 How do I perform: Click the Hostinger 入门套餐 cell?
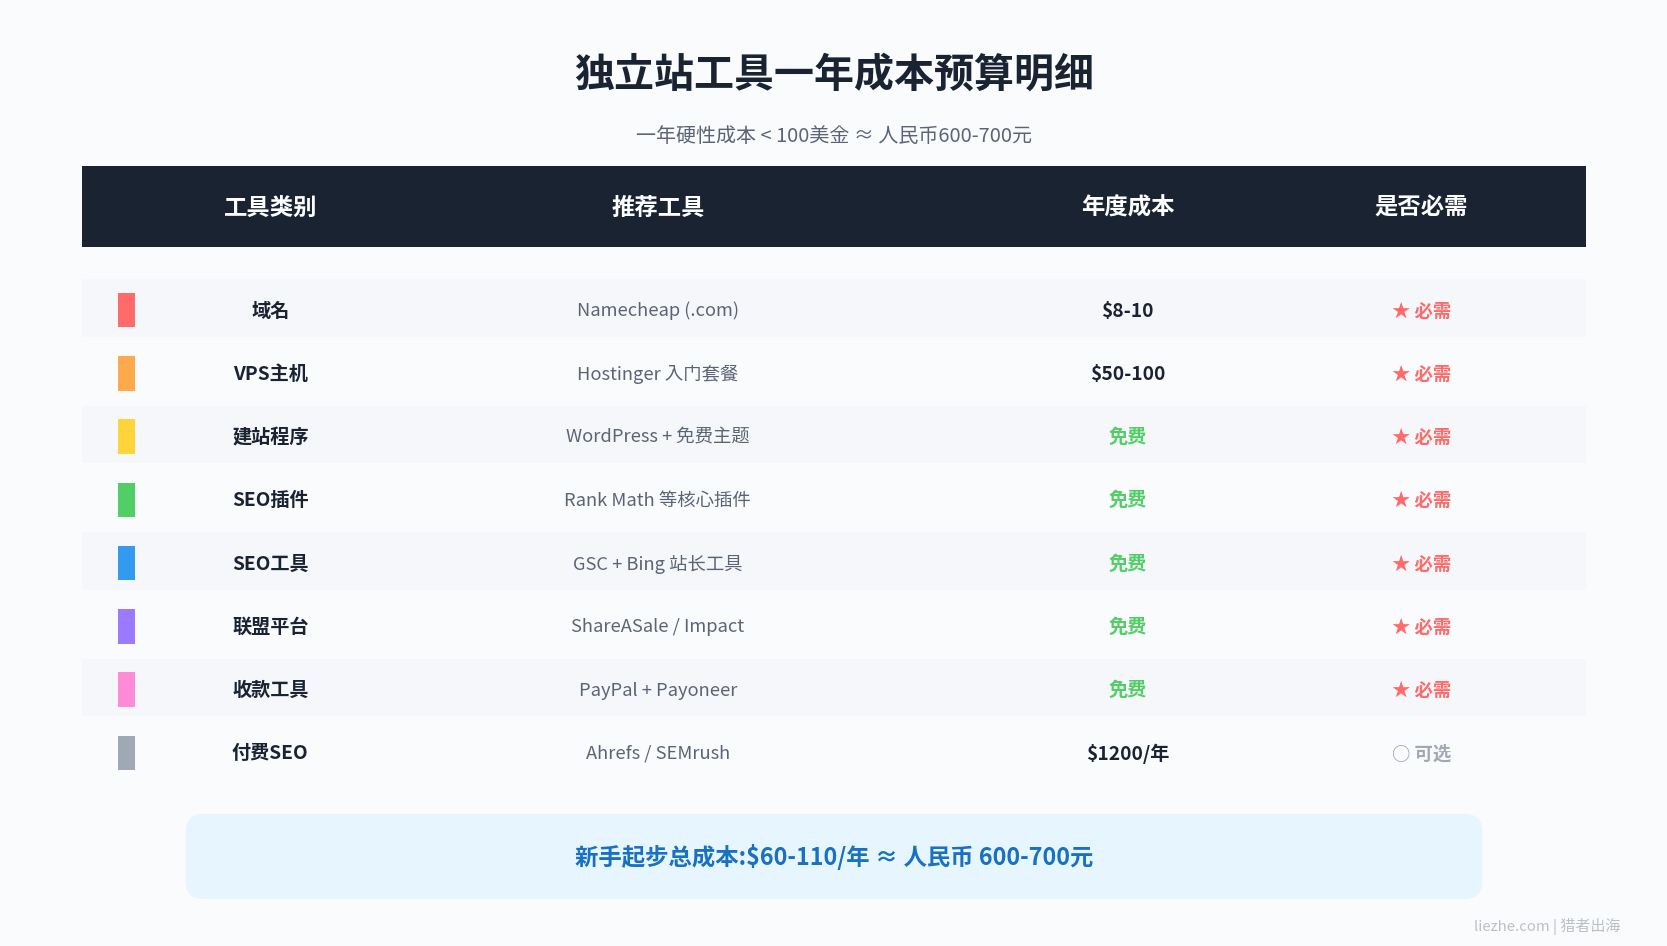pyautogui.click(x=658, y=373)
